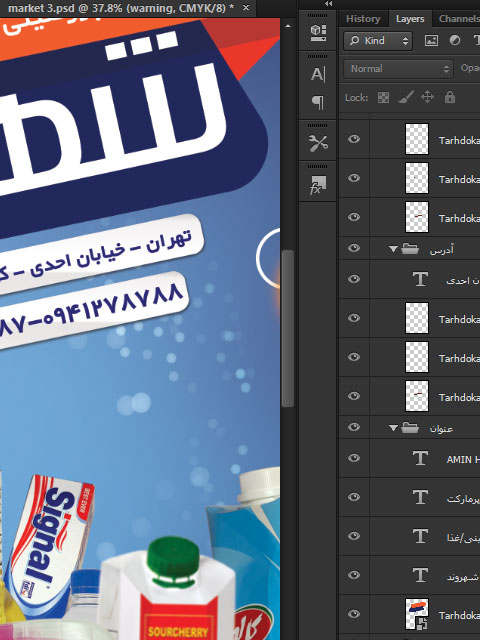Click the canvas scroll-up arrow
The image size is (480, 640).
tap(288, 26)
